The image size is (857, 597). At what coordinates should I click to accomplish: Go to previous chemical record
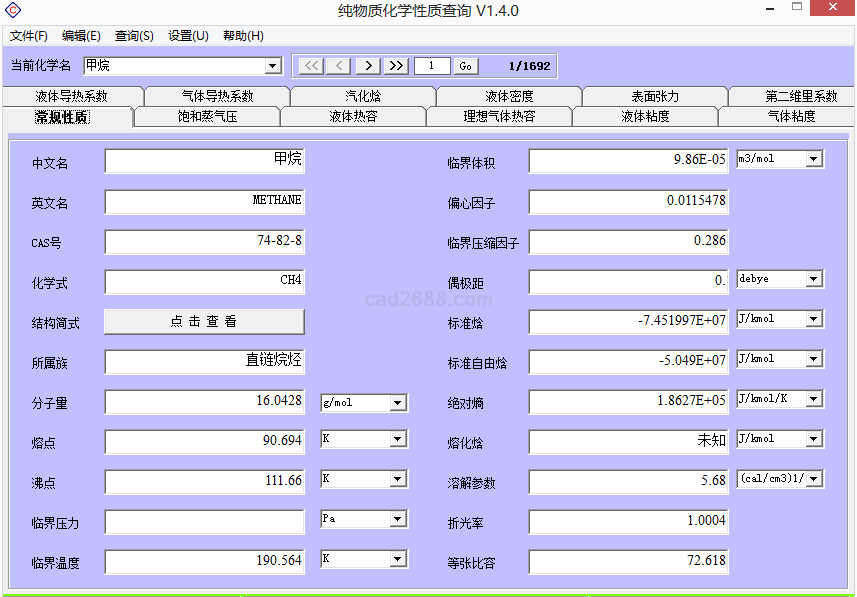340,66
